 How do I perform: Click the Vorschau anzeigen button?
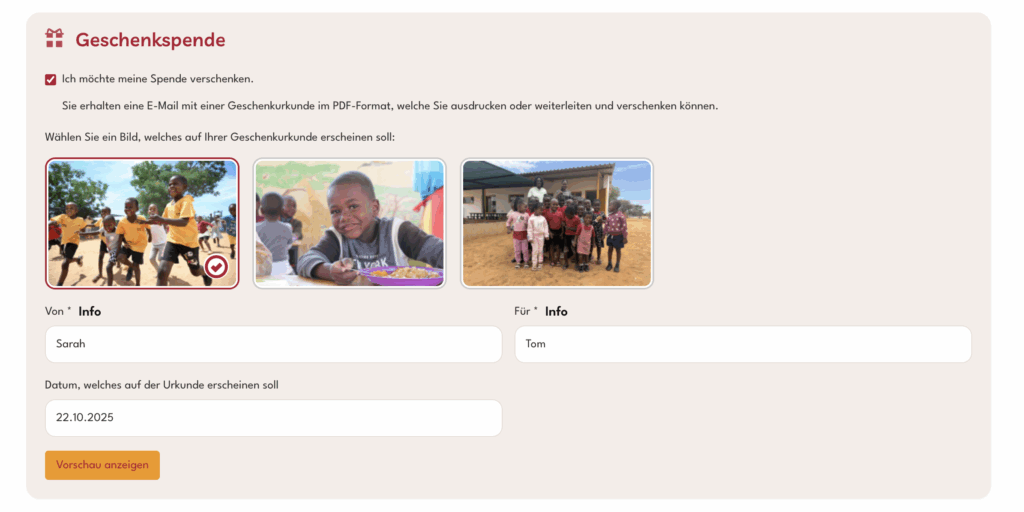[x=103, y=465]
